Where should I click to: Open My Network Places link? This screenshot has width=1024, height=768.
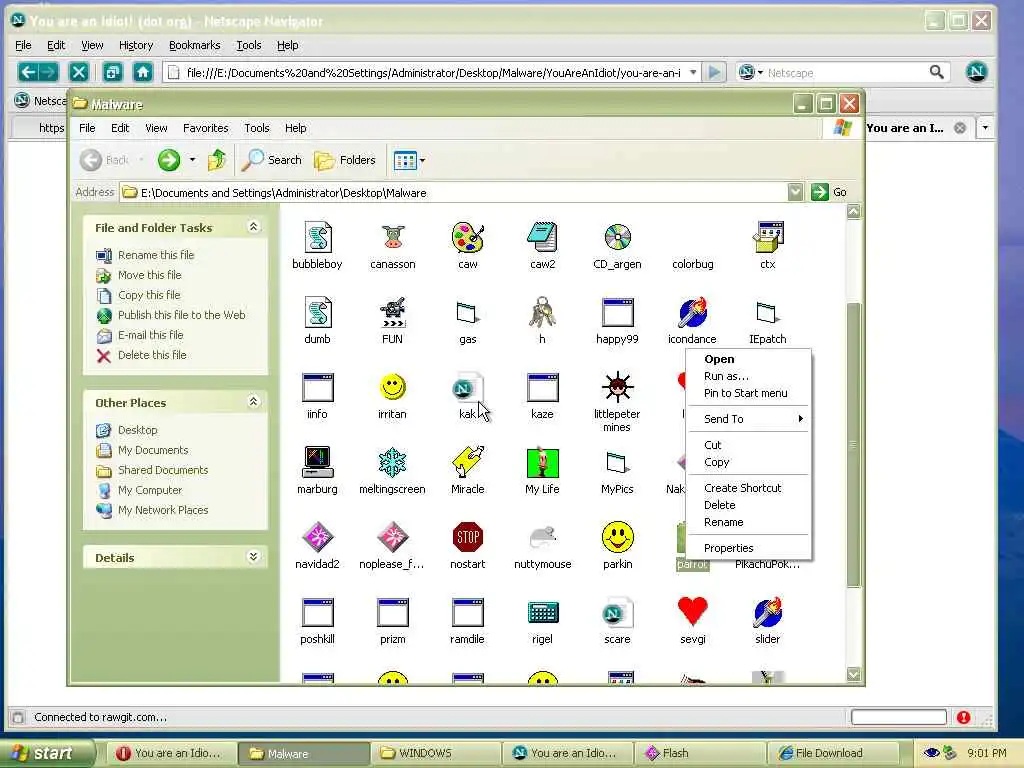[163, 510]
